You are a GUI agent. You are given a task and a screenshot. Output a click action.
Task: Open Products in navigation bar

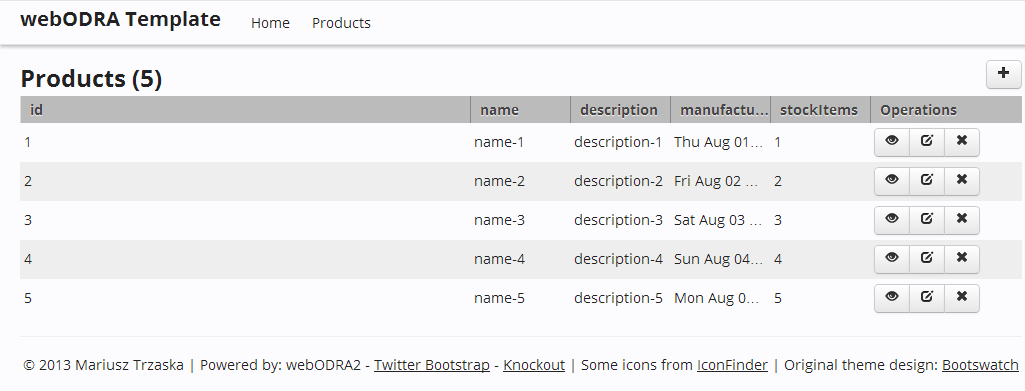pos(341,23)
